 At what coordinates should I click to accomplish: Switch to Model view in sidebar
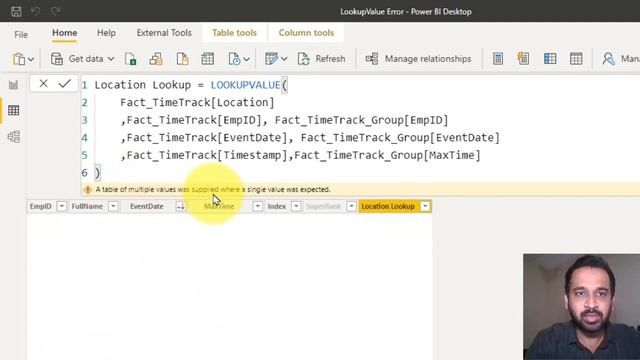point(13,136)
